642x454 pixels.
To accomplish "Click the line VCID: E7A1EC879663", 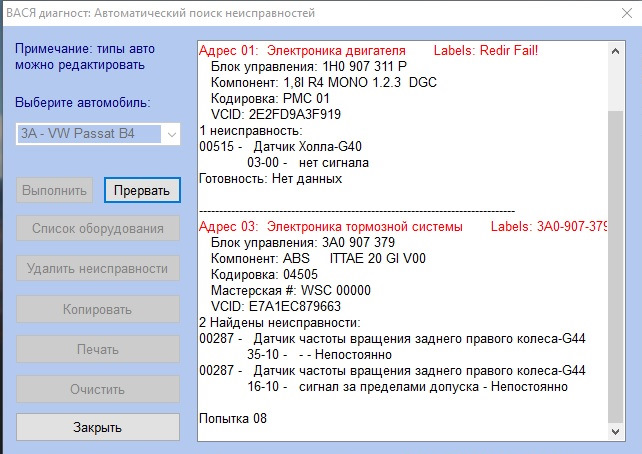I will [x=276, y=306].
